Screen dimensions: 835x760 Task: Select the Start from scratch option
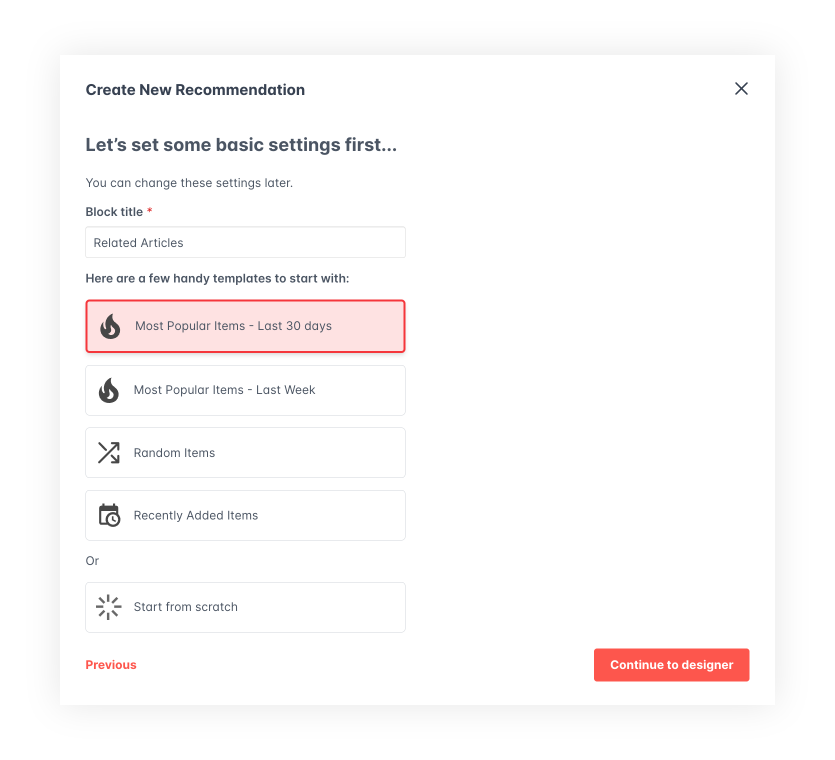click(x=245, y=607)
